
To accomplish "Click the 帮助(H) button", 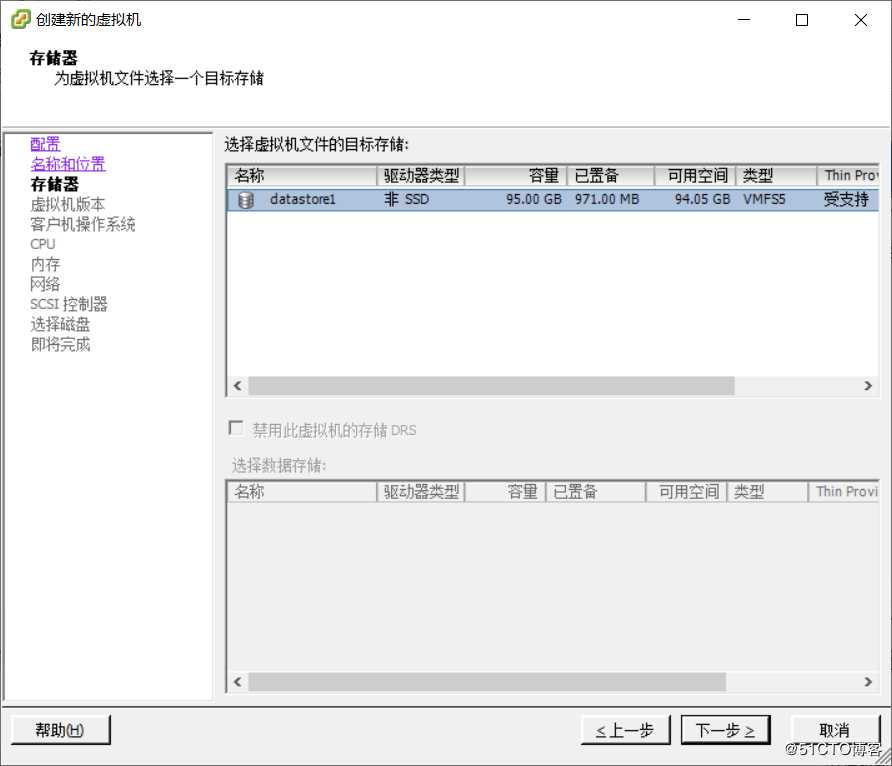I will point(60,730).
